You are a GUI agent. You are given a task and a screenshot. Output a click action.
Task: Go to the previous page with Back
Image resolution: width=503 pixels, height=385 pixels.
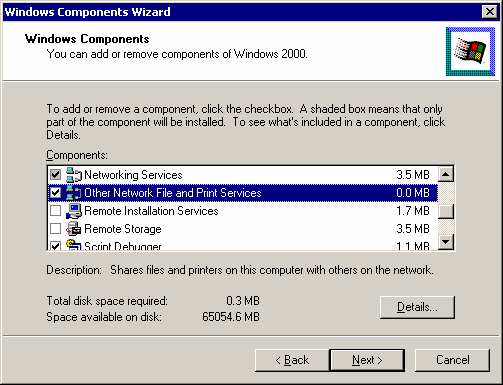pyautogui.click(x=292, y=360)
